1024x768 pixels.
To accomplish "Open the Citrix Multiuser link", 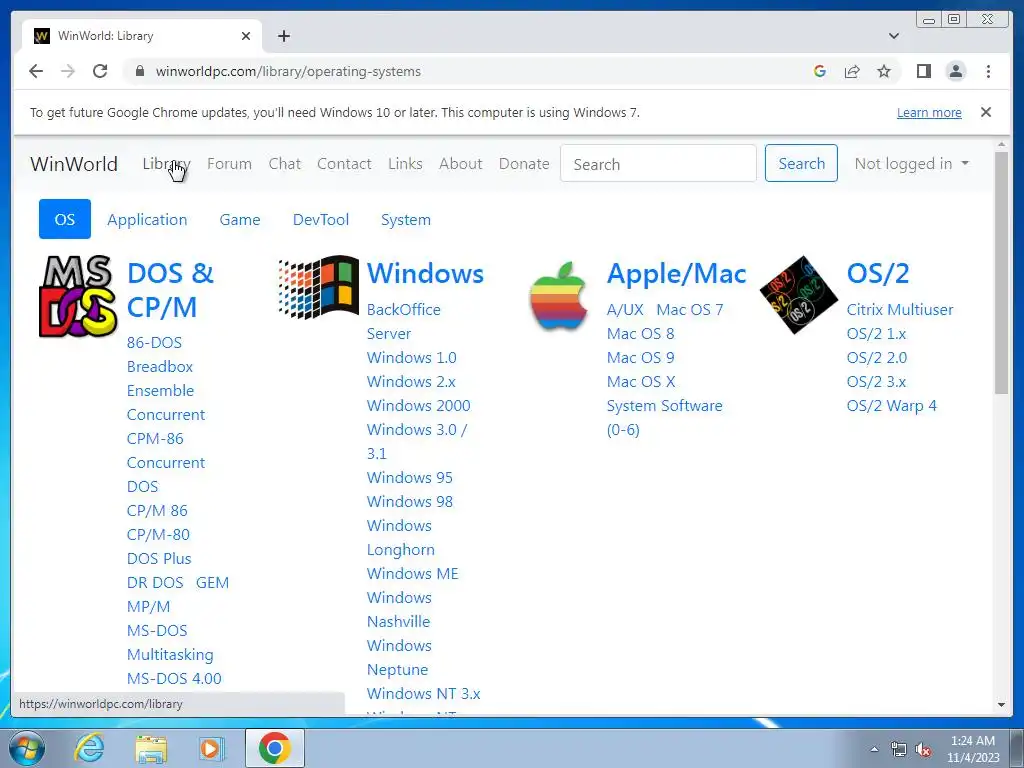I will [x=900, y=310].
